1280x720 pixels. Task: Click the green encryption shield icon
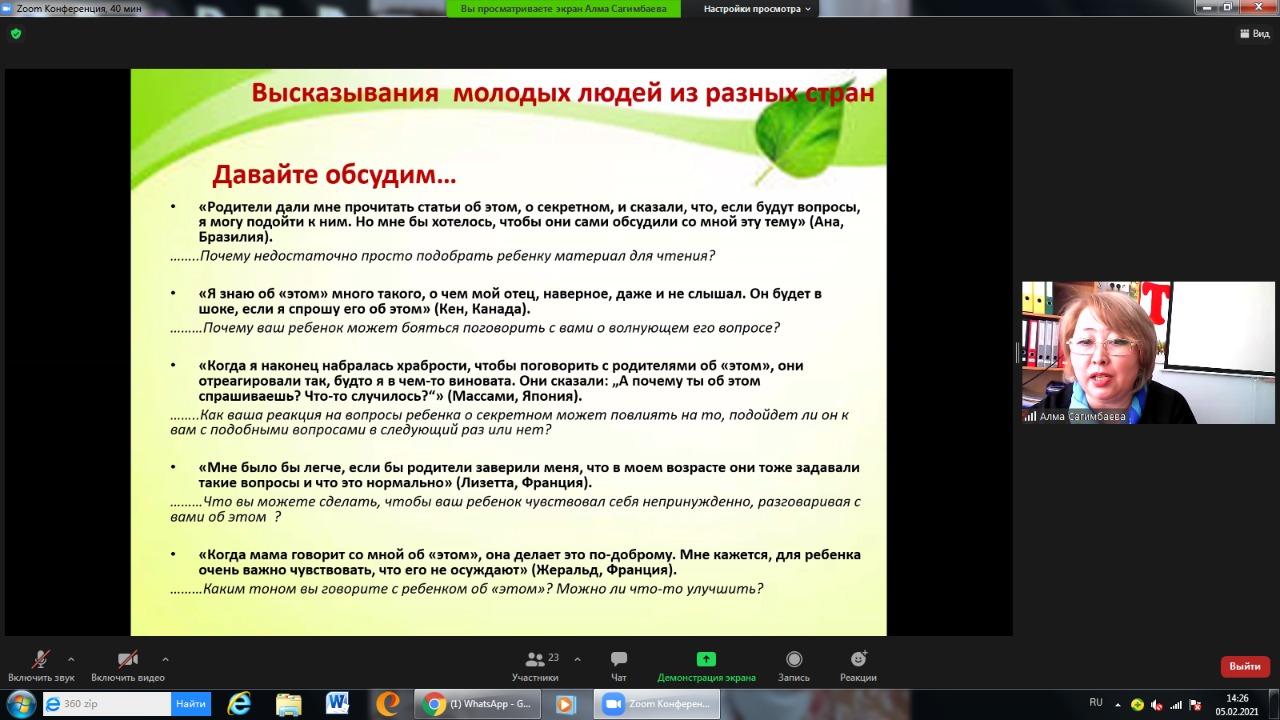[x=15, y=33]
